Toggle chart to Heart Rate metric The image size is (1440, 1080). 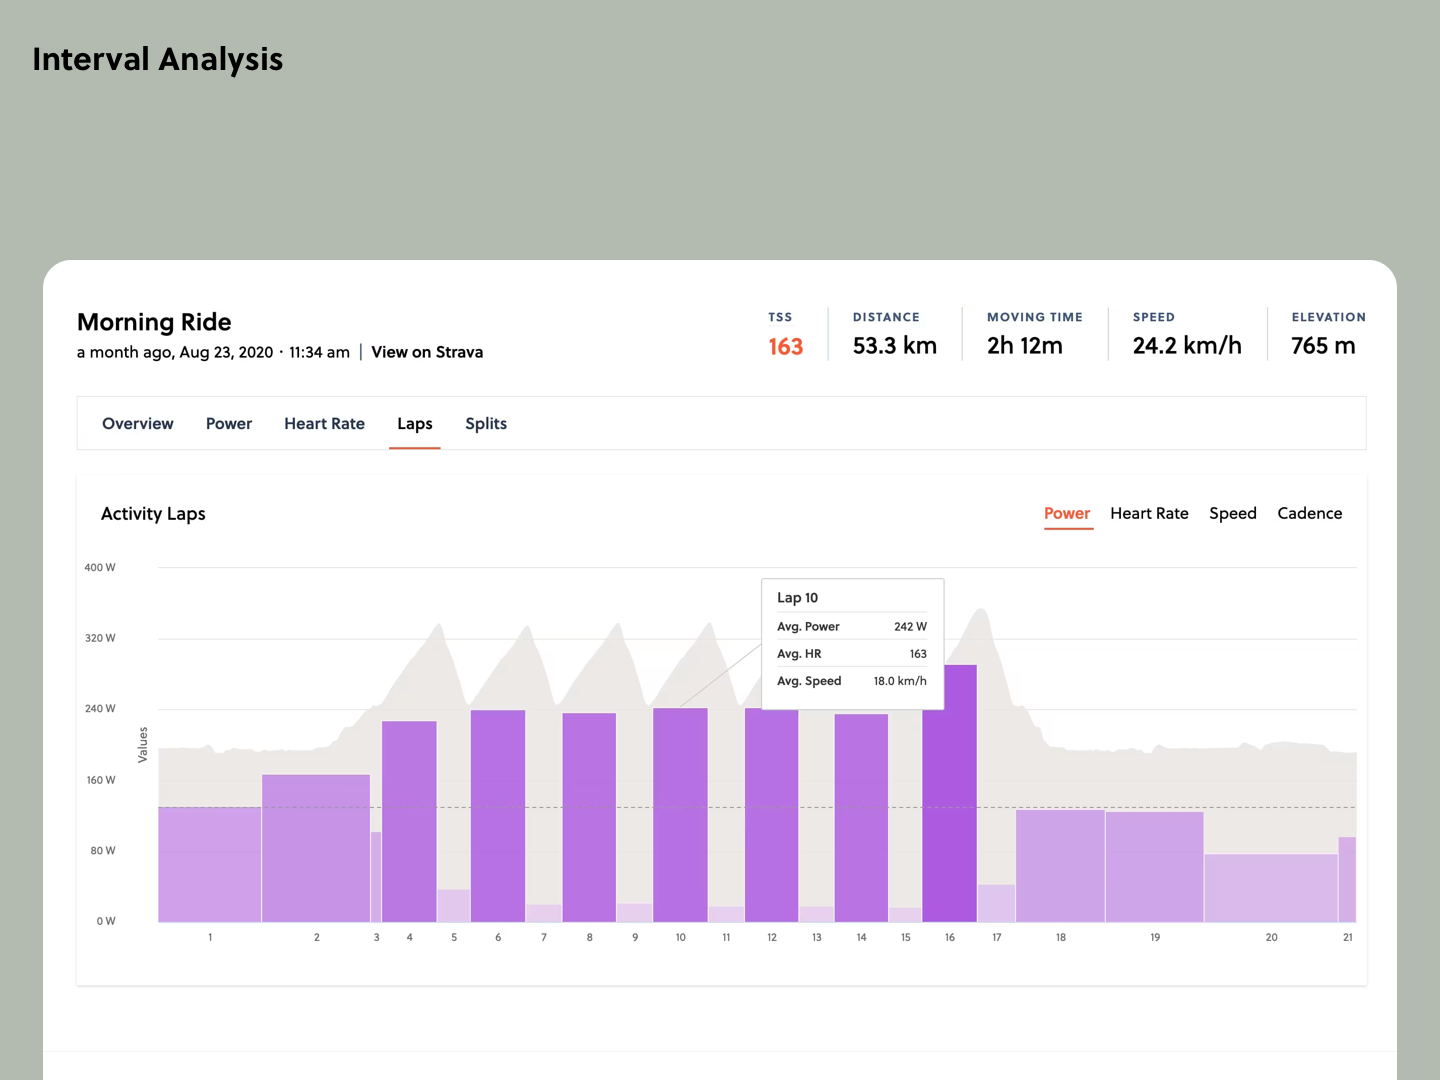1149,513
